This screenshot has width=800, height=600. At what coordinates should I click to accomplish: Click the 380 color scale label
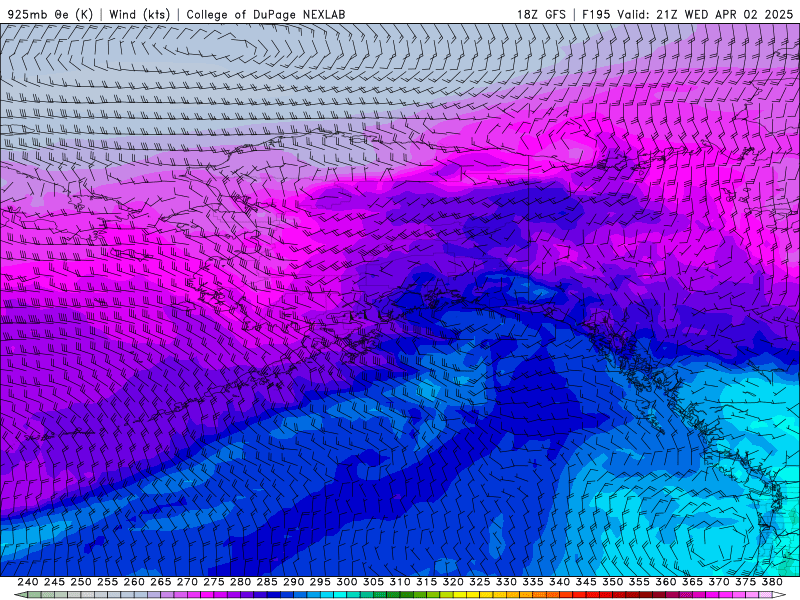pyautogui.click(x=772, y=582)
